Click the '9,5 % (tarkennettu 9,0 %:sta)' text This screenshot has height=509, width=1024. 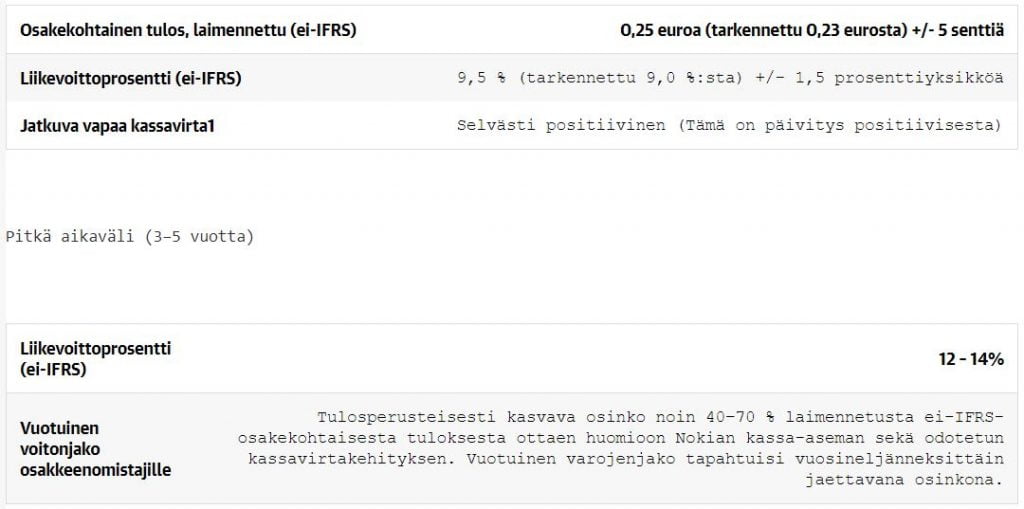tap(600, 78)
